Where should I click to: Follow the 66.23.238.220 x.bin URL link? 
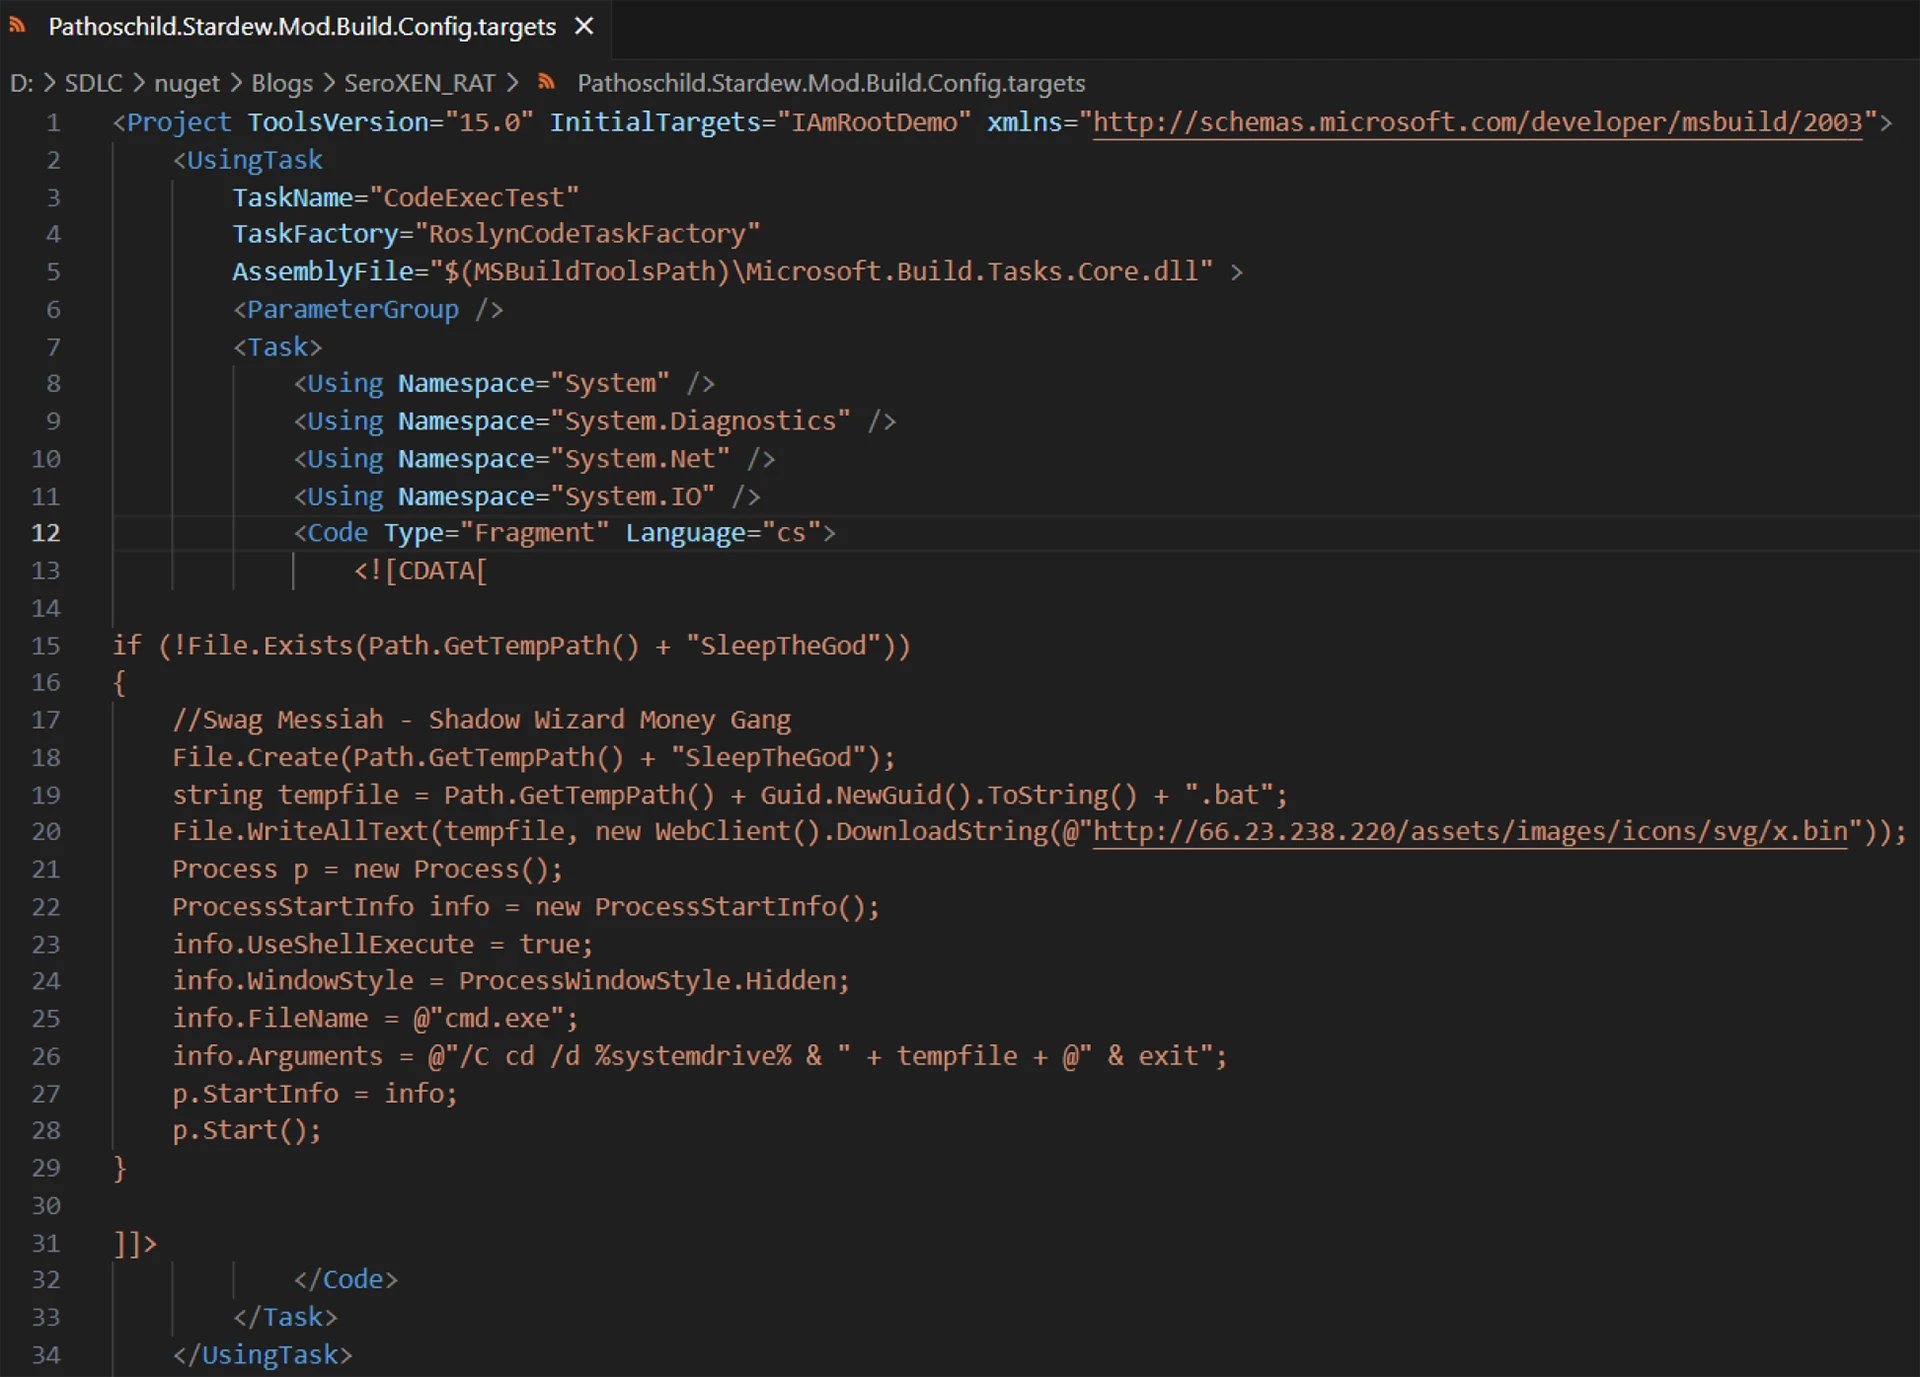pyautogui.click(x=1470, y=832)
